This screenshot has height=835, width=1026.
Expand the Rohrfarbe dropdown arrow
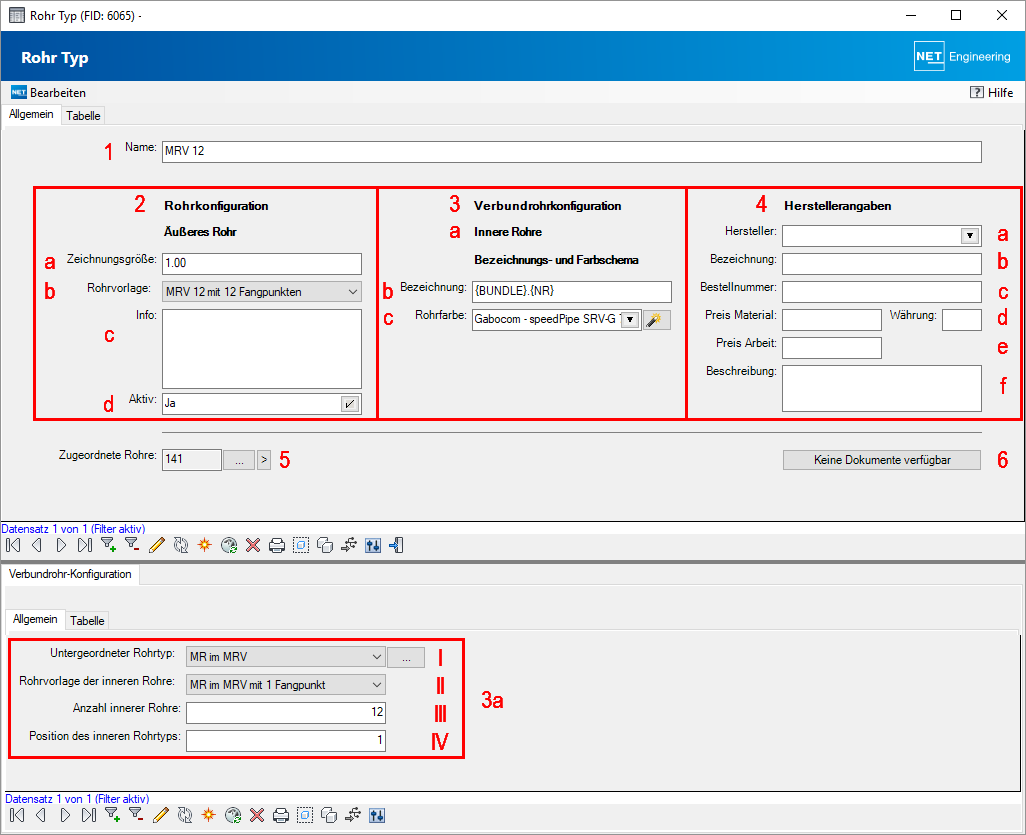[x=630, y=319]
